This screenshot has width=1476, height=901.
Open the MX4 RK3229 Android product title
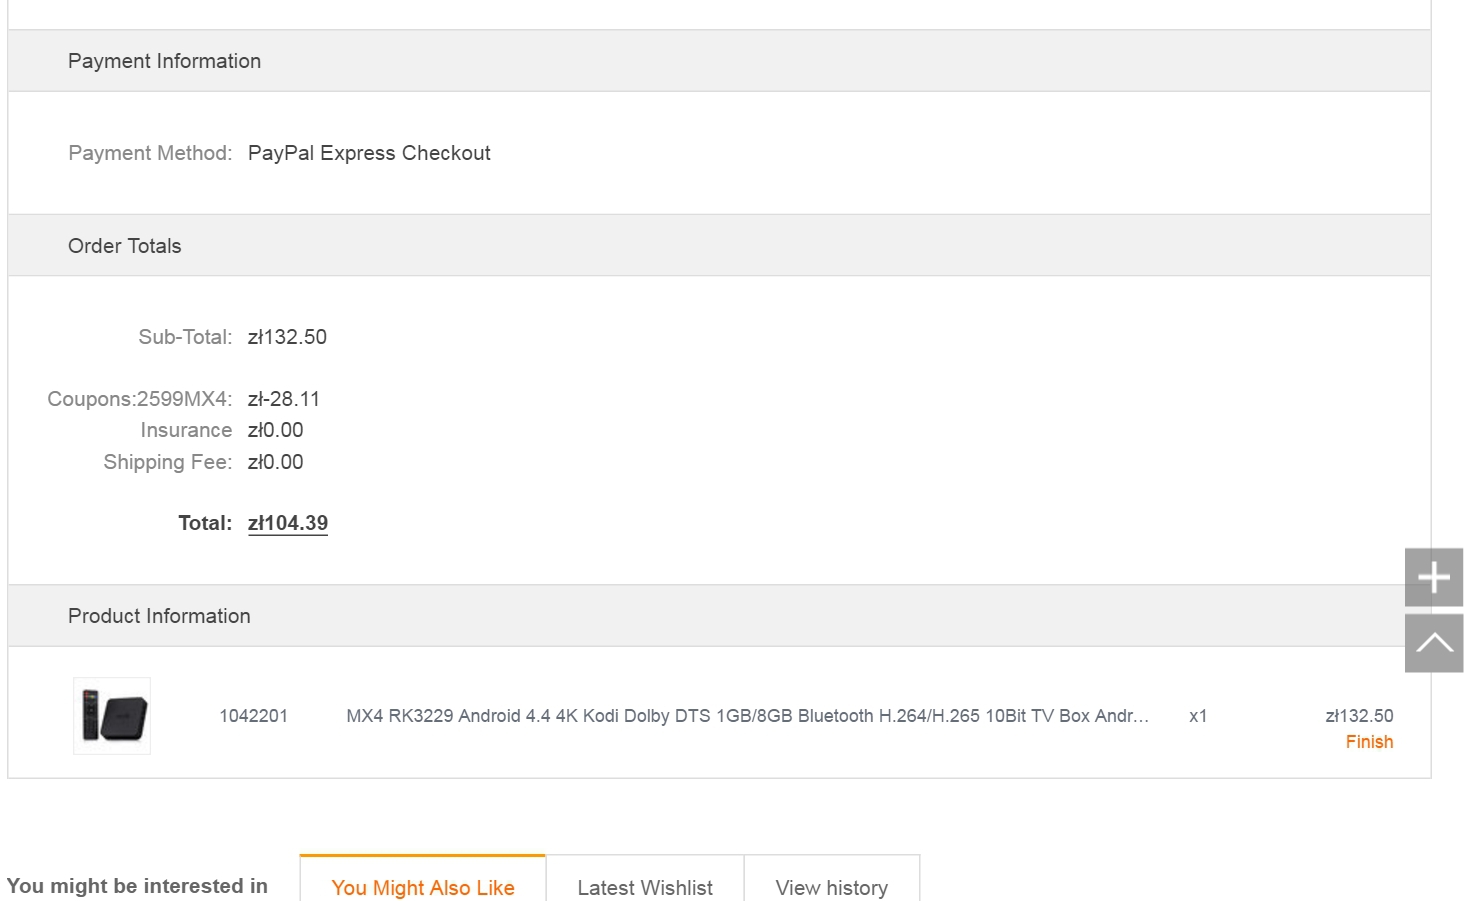coord(747,716)
